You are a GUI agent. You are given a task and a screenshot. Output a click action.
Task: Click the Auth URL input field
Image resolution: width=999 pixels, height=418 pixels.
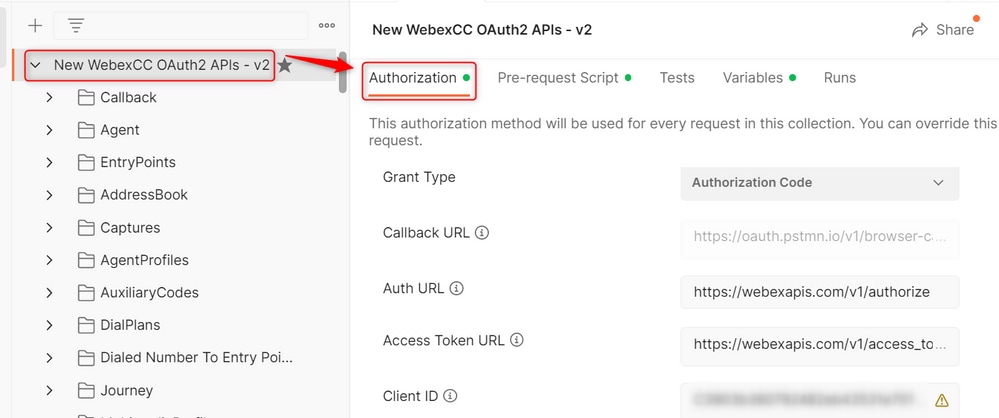pos(819,292)
